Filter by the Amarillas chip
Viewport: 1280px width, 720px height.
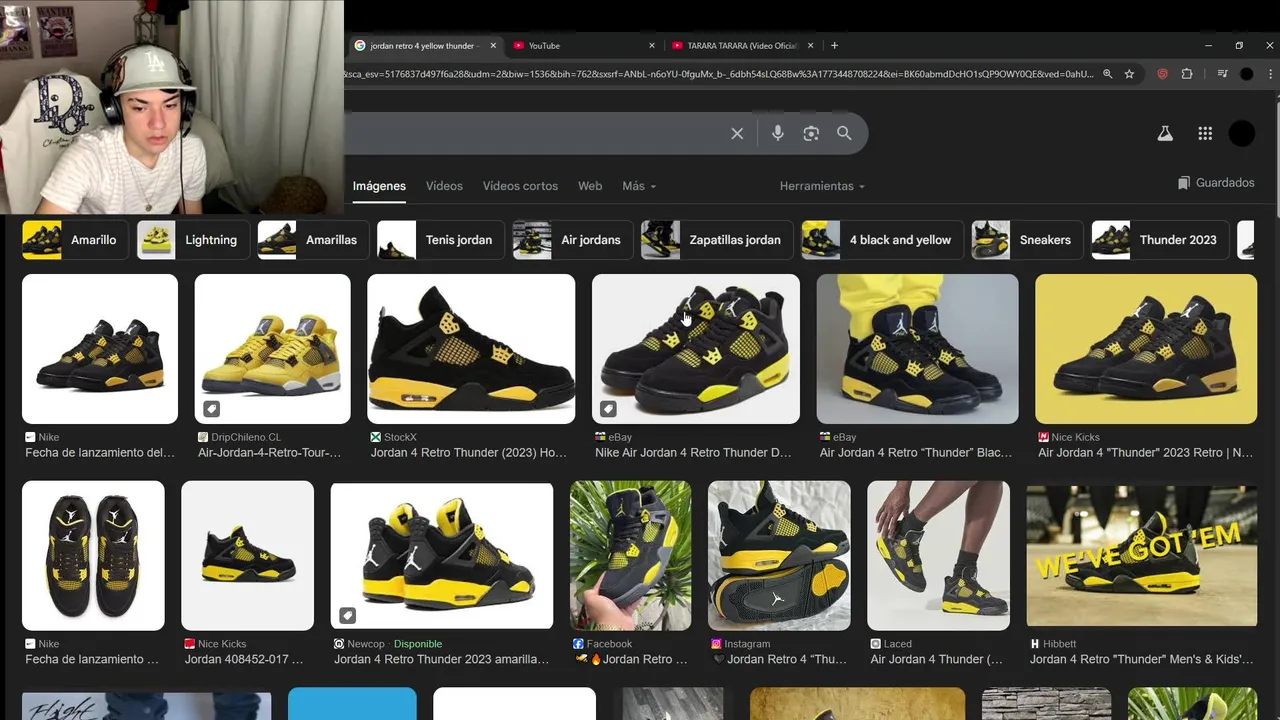pyautogui.click(x=313, y=240)
